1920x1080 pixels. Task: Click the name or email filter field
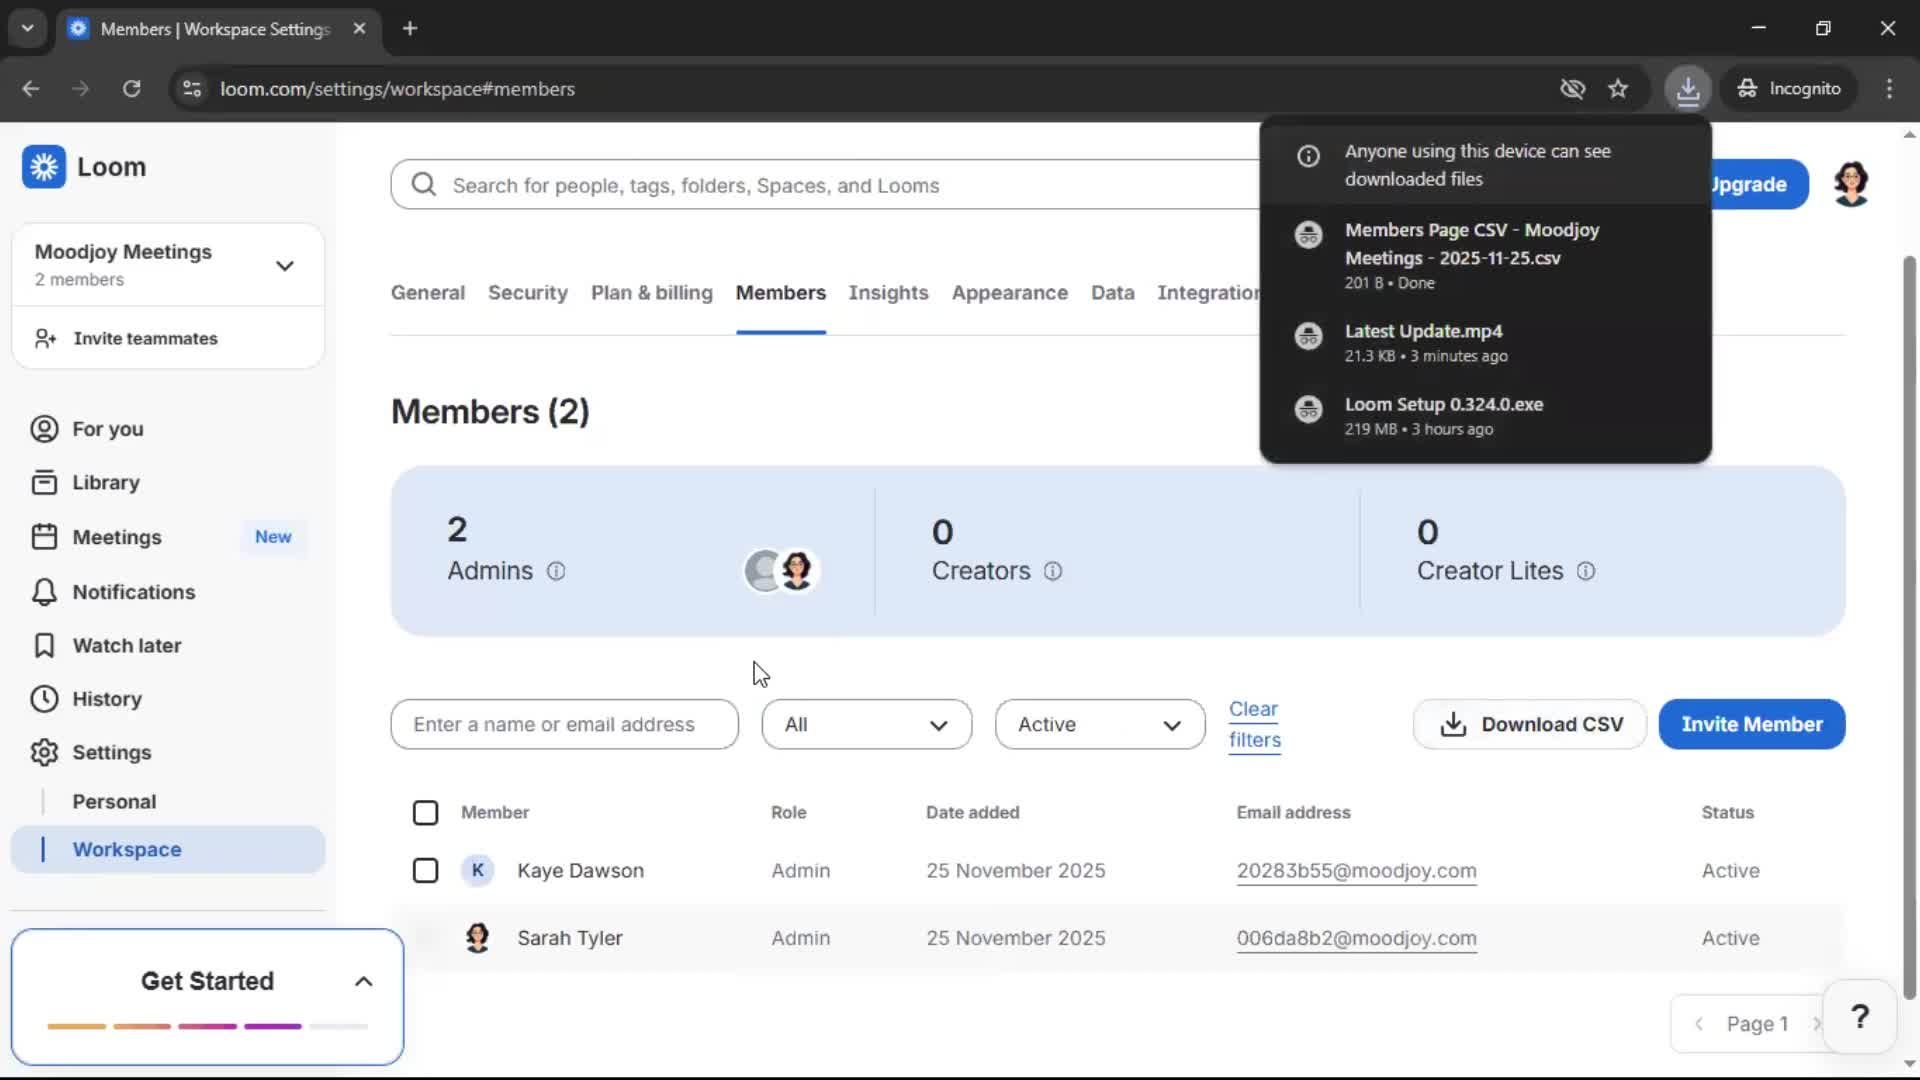[564, 725]
